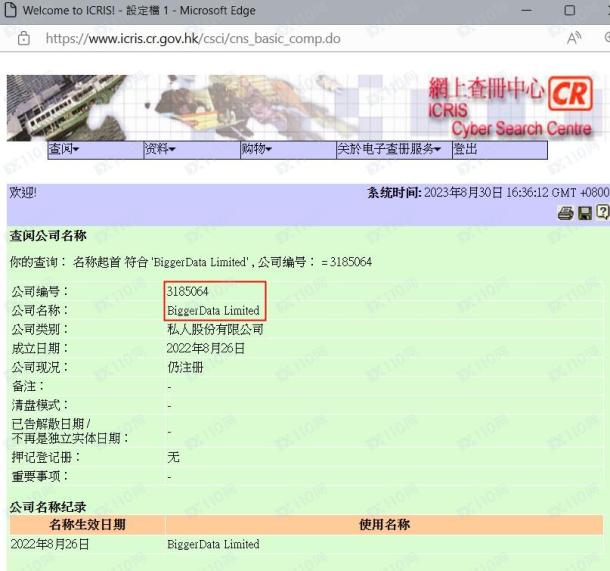Screen dimensions: 610x571
Task: Click the 重要事项 label
Action: pyautogui.click(x=40, y=476)
